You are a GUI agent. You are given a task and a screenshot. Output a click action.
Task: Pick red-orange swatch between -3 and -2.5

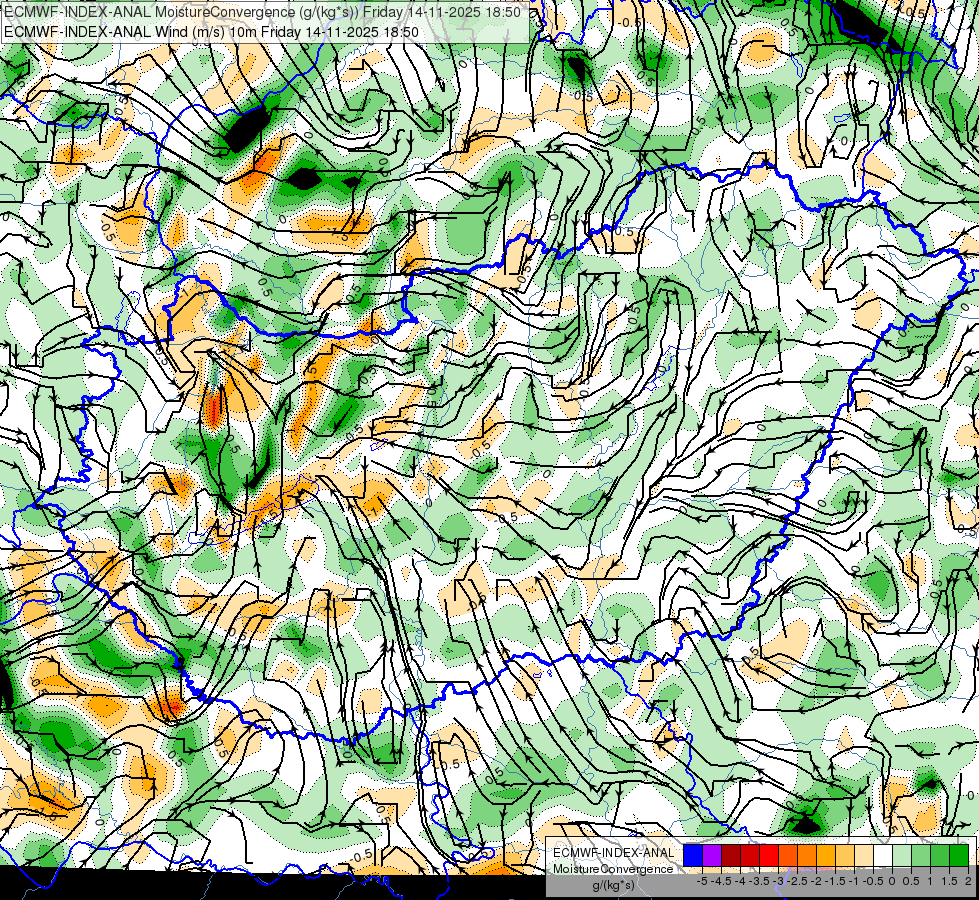pyautogui.click(x=788, y=856)
